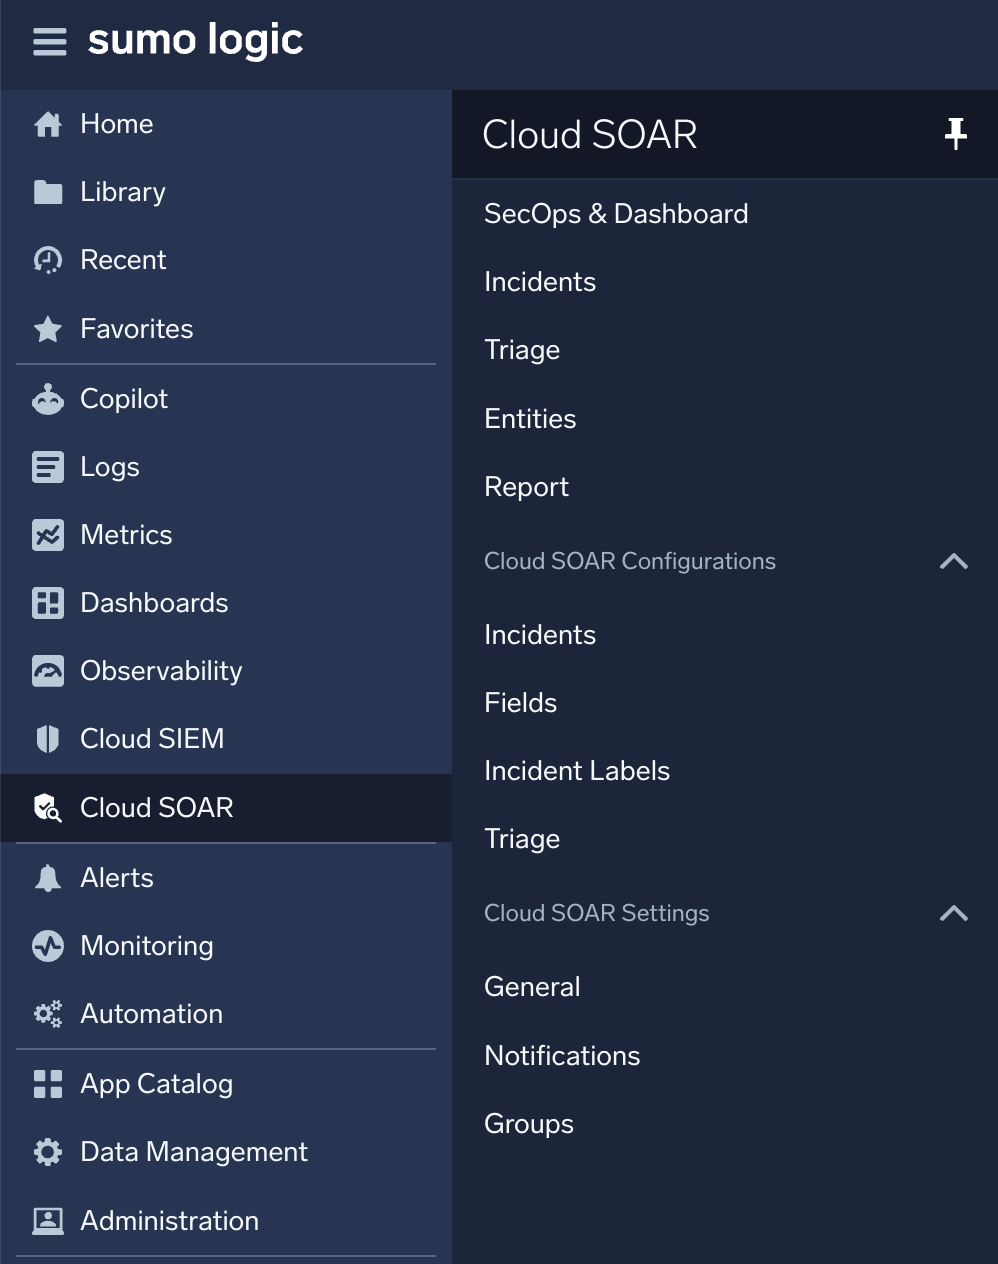Open the Notifications settings page
Screen dimensions: 998x1264
tap(562, 1055)
